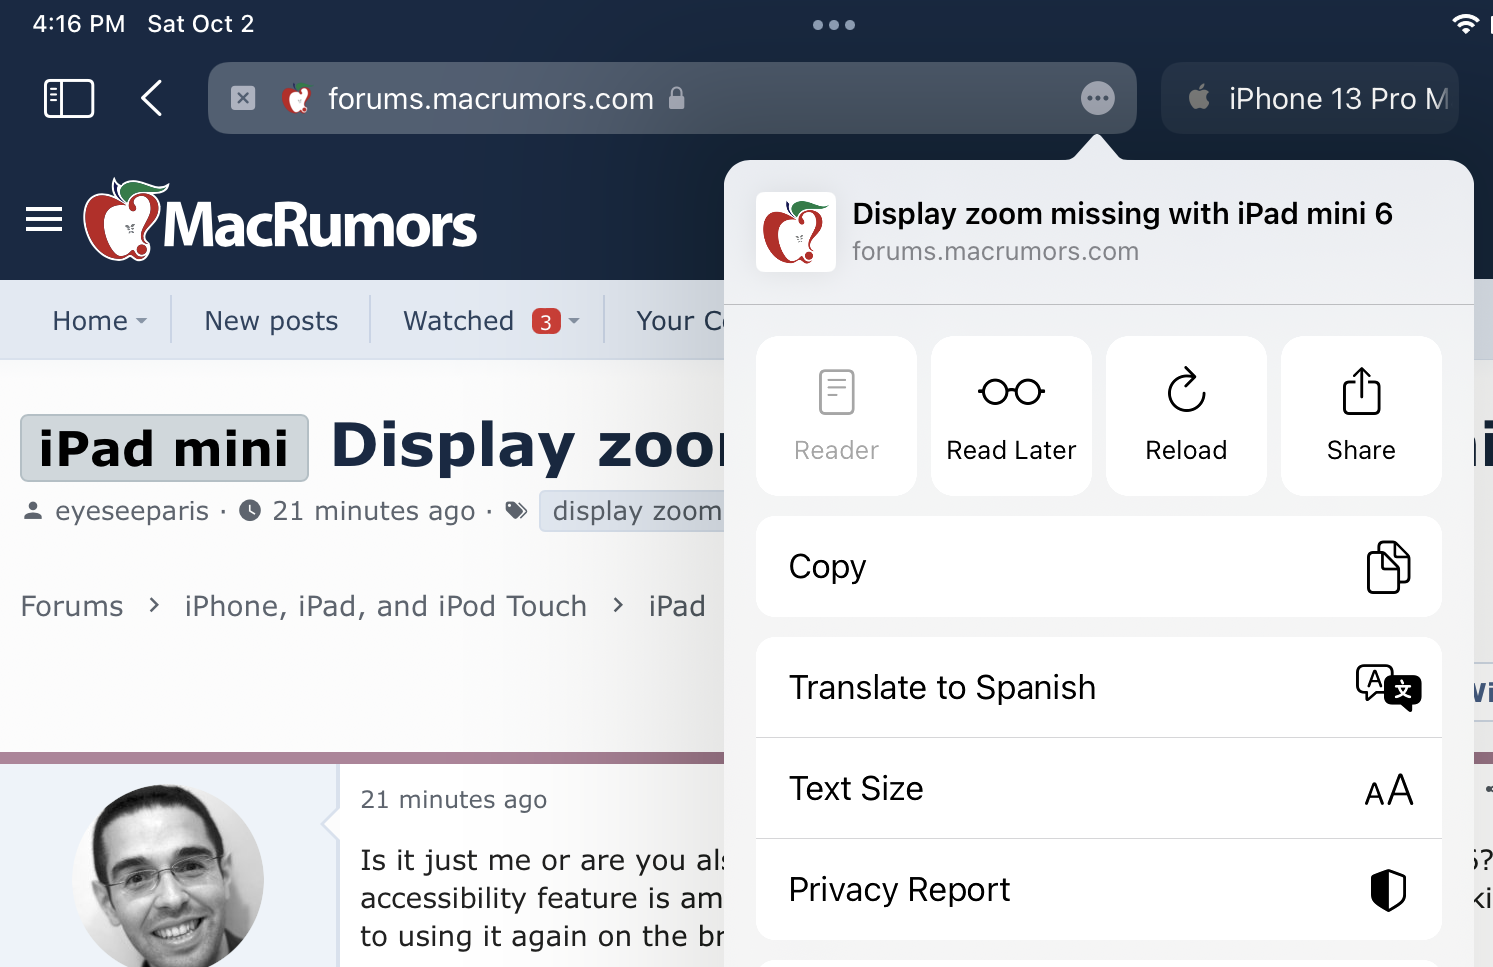Open the Home nav item

(x=90, y=321)
